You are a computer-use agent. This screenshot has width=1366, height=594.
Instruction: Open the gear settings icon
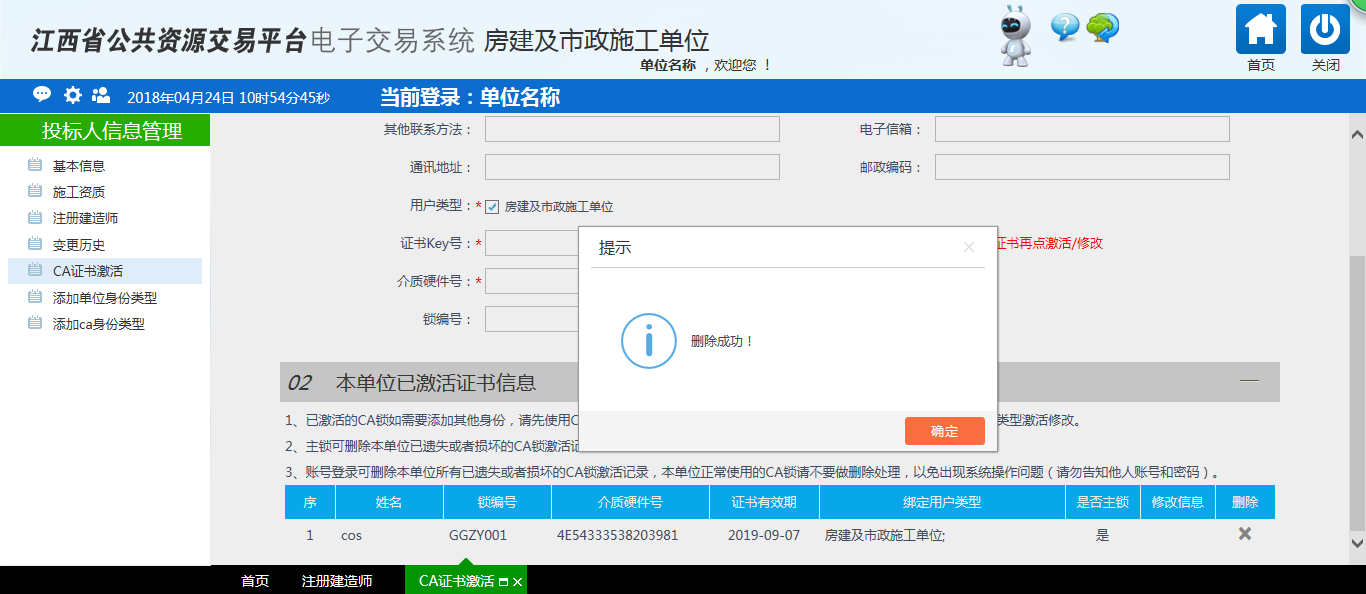tap(73, 95)
